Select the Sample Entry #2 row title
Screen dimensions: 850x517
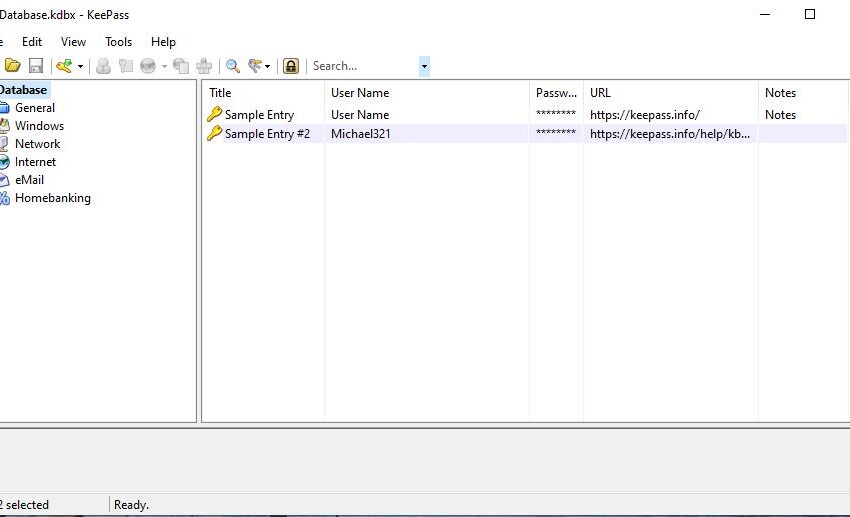267,134
